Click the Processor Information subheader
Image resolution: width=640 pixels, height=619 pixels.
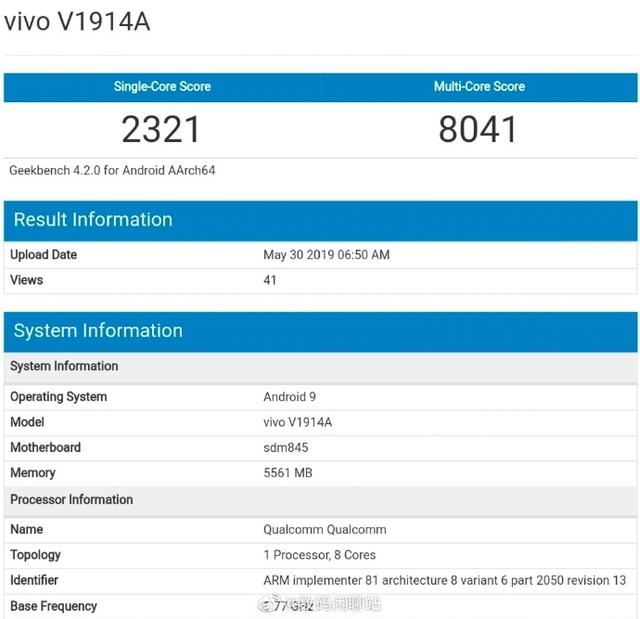(71, 499)
